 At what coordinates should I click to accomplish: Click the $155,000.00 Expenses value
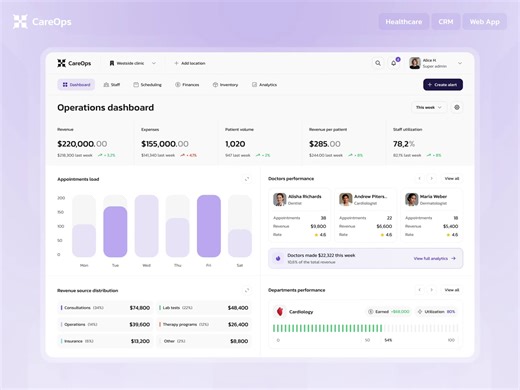(165, 144)
